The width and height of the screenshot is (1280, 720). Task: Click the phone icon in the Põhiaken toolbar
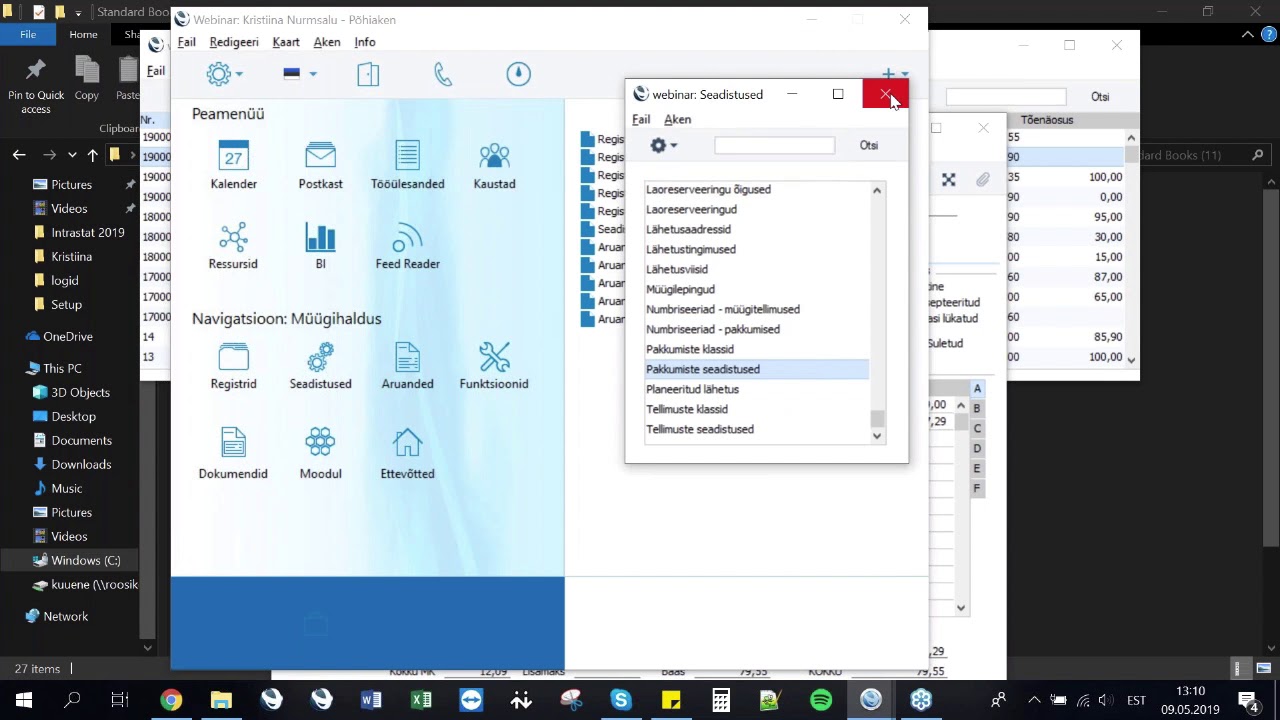(x=443, y=74)
